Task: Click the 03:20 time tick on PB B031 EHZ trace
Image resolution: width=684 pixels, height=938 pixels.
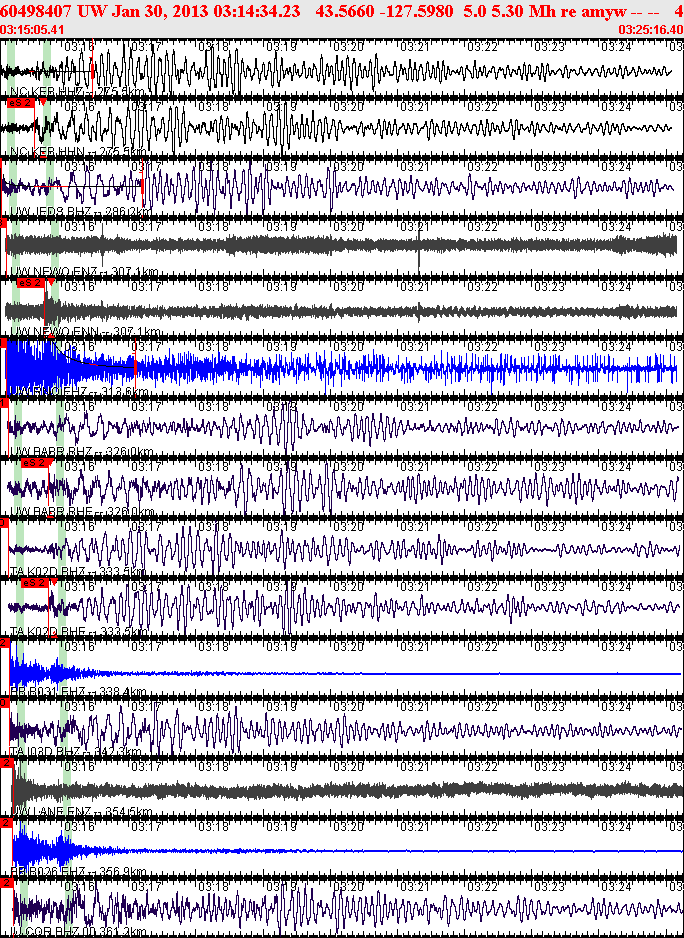Action: click(349, 647)
